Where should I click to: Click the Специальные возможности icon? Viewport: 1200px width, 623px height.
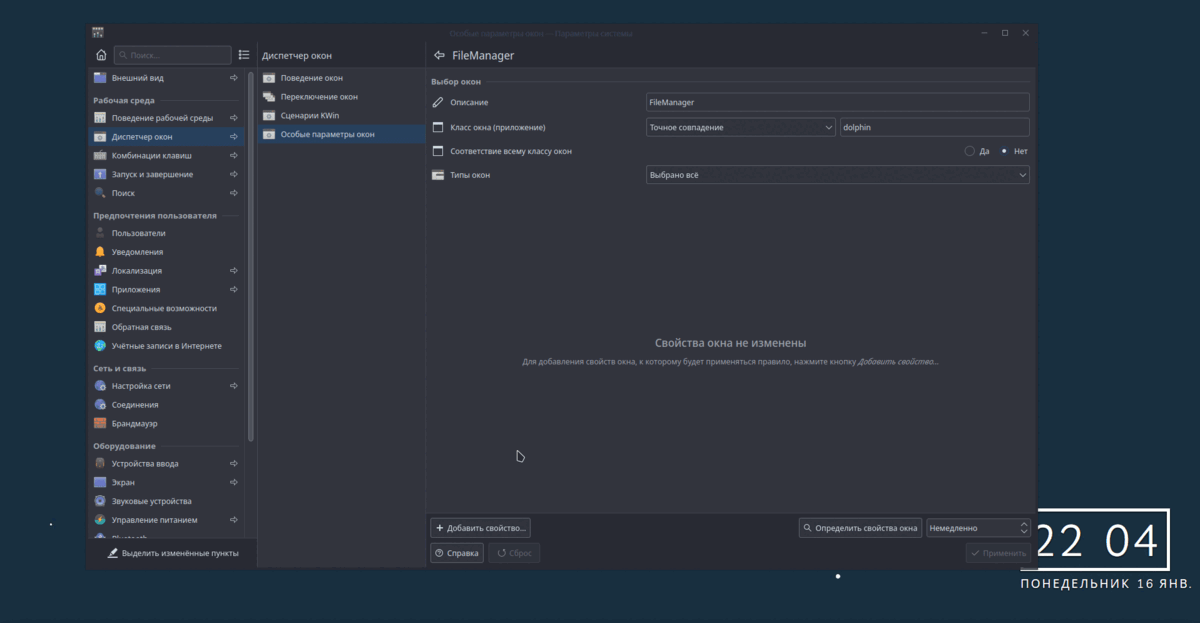tap(100, 308)
